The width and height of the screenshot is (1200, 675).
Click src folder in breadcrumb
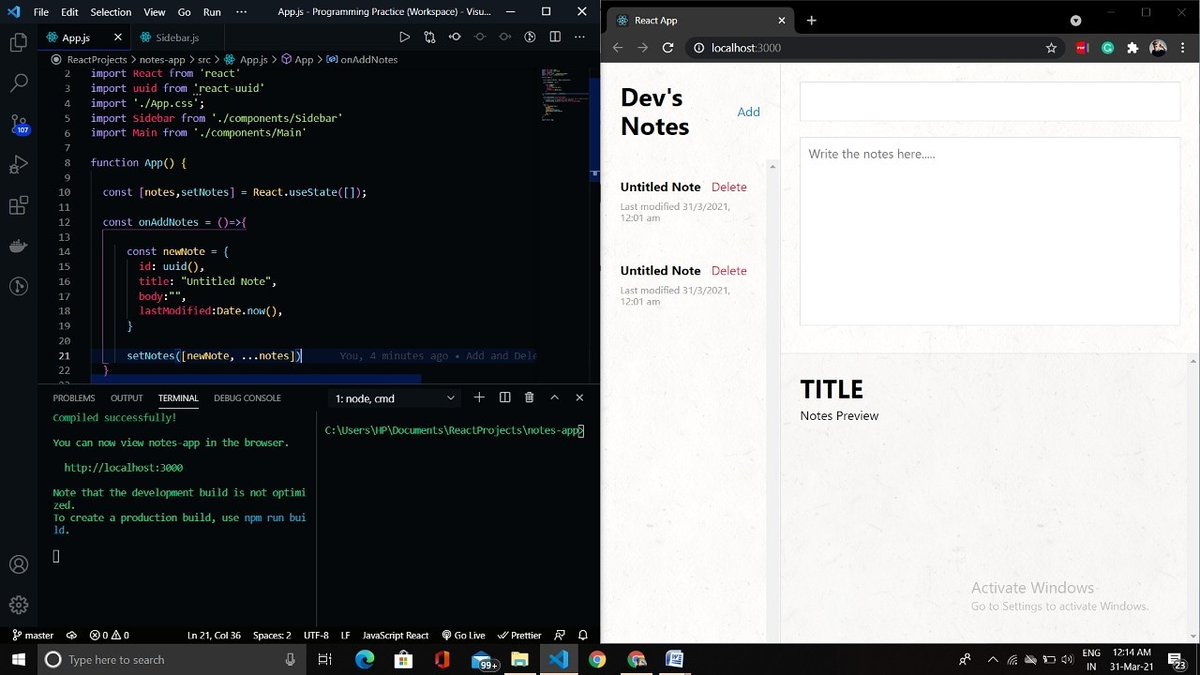(x=204, y=60)
